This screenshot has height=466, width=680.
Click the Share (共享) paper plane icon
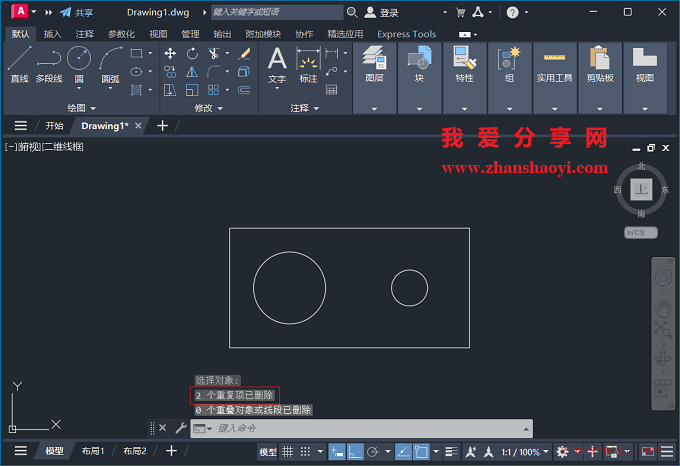[65, 12]
